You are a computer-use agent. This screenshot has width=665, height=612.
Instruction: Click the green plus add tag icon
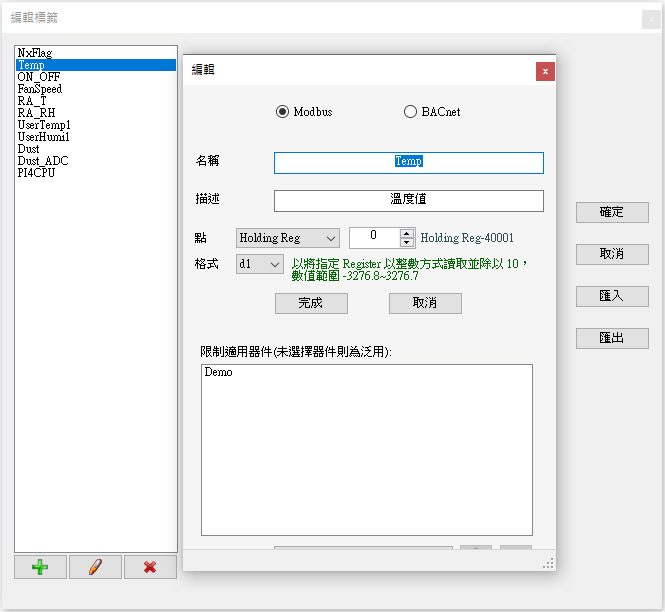coord(40,567)
